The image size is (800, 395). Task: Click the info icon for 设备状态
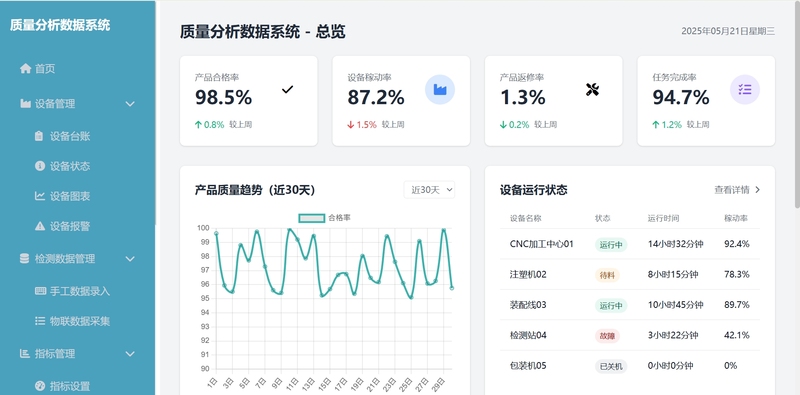(40, 166)
